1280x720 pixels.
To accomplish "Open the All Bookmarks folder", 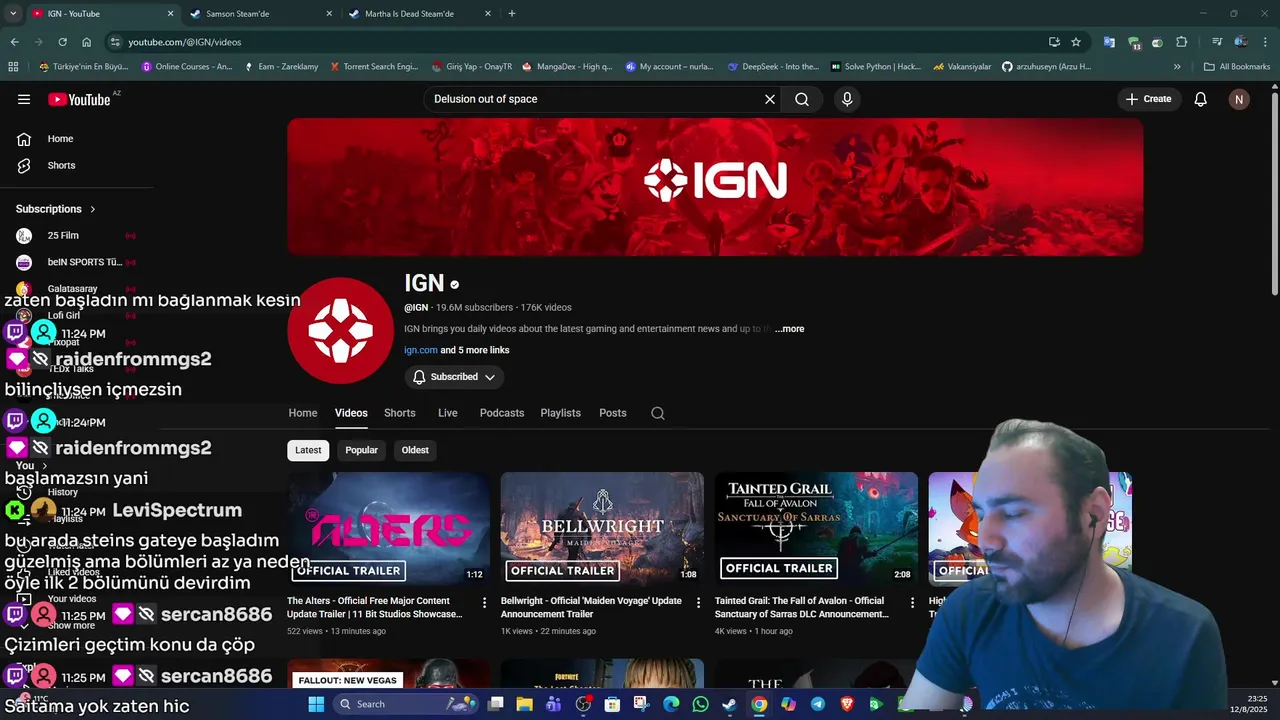I will click(1238, 67).
